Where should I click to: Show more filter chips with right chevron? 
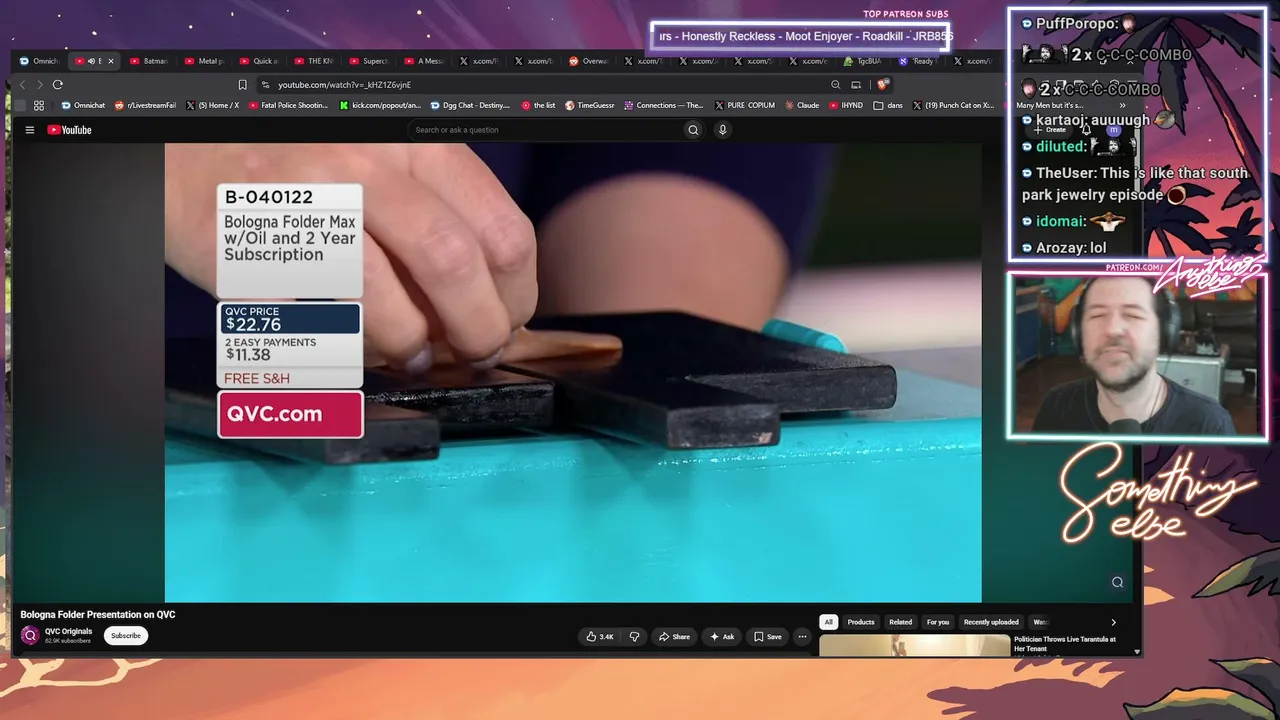1113,622
